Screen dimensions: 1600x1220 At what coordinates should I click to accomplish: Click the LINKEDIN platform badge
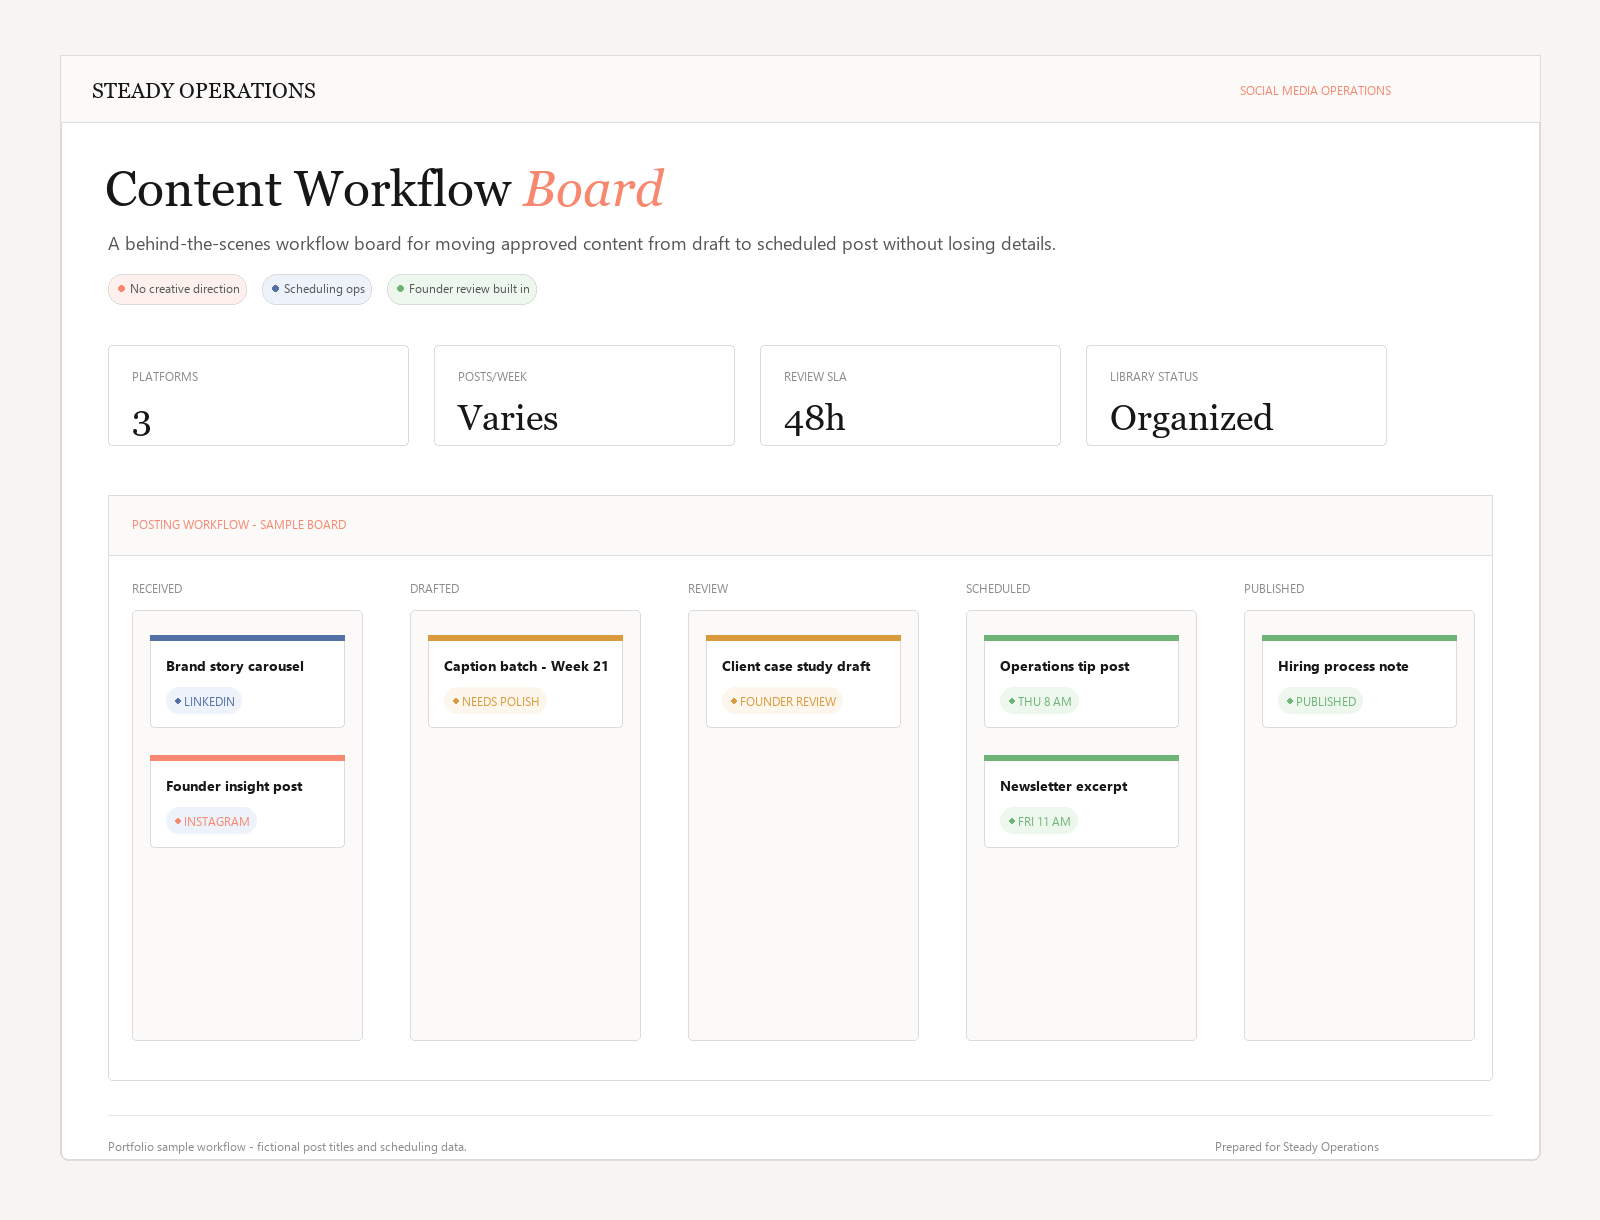204,701
